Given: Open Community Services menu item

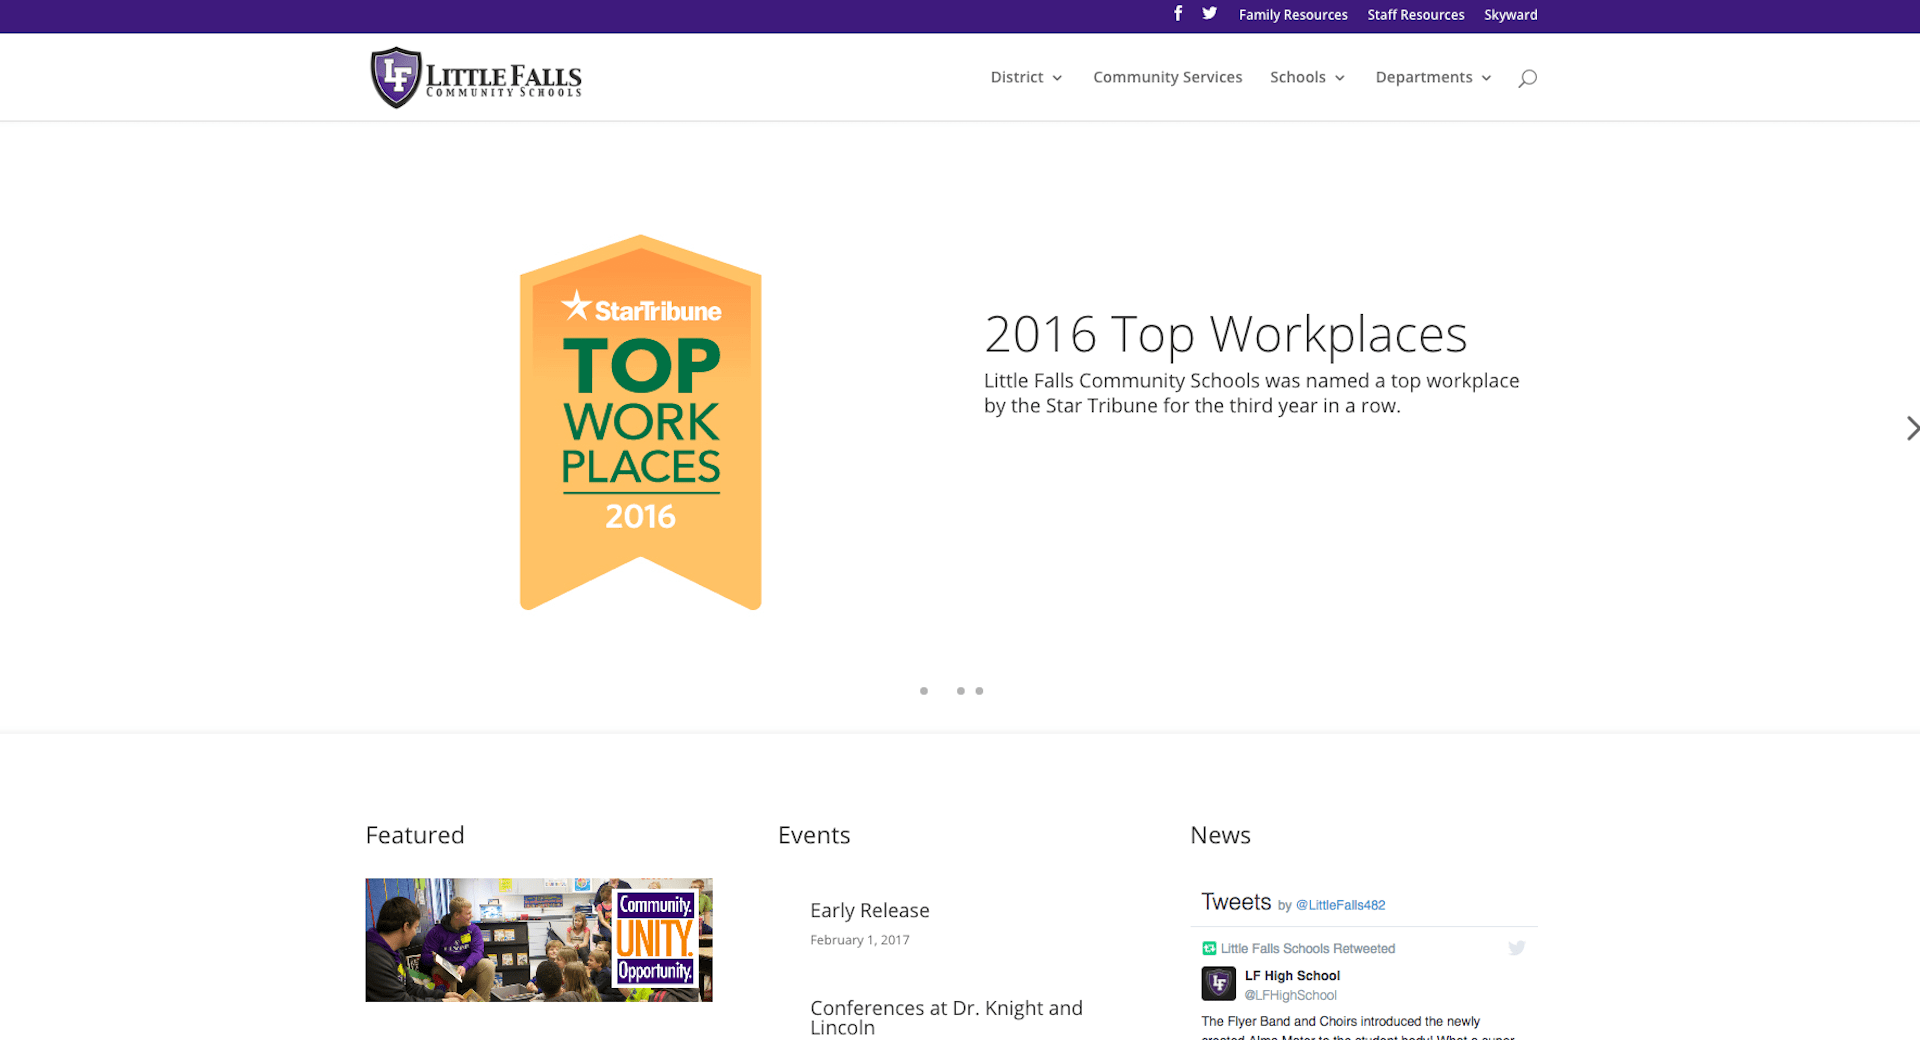Looking at the screenshot, I should [x=1167, y=77].
